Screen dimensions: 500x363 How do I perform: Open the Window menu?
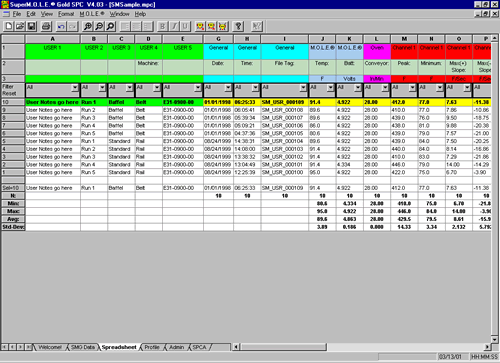119,14
